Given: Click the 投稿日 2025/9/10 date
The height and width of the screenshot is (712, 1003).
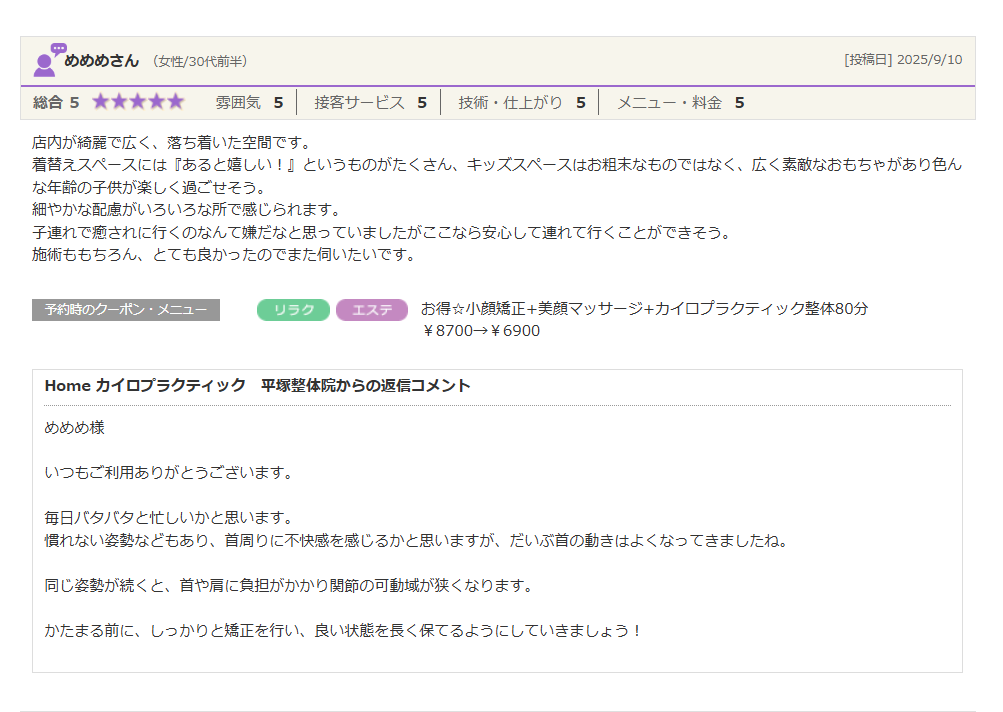Looking at the screenshot, I should click(903, 60).
